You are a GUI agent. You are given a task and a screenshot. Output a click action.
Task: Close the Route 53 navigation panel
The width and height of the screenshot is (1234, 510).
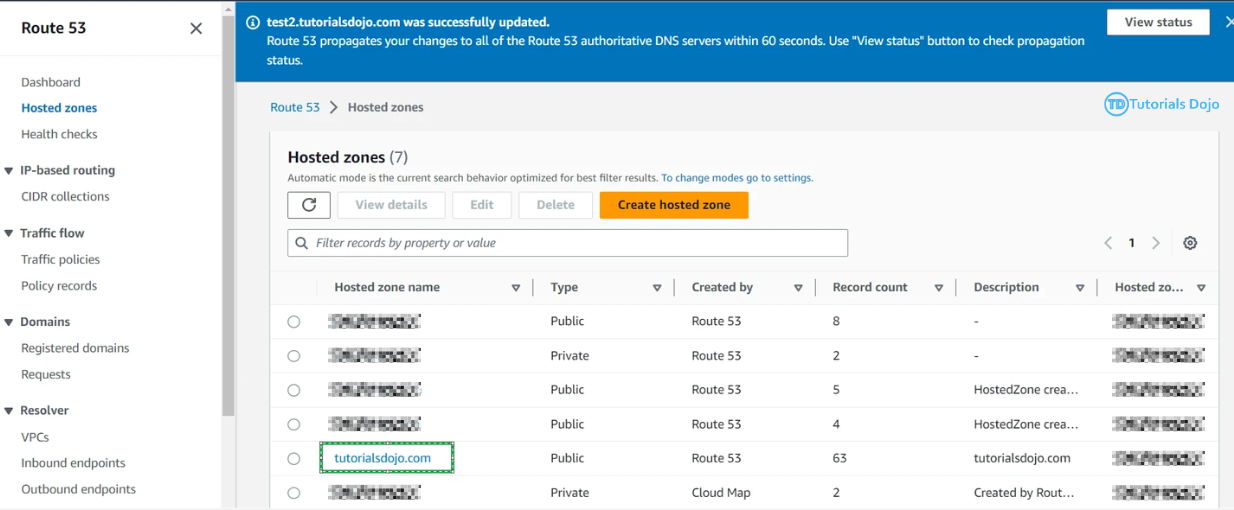tap(196, 28)
